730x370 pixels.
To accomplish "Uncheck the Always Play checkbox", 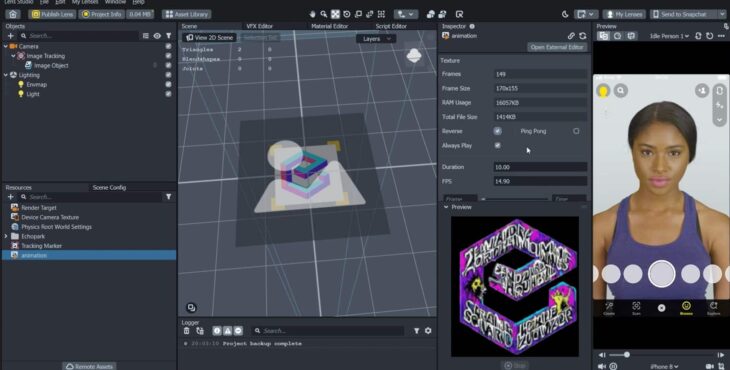I will pyautogui.click(x=497, y=146).
